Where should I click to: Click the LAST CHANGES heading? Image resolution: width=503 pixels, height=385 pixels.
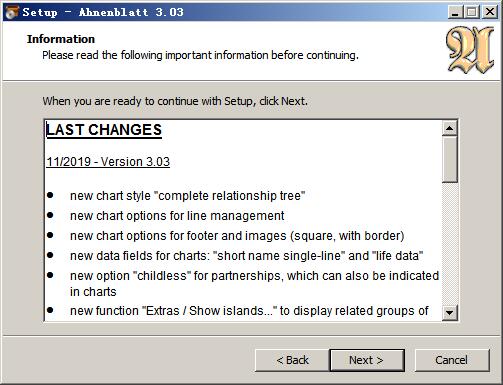tap(104, 130)
